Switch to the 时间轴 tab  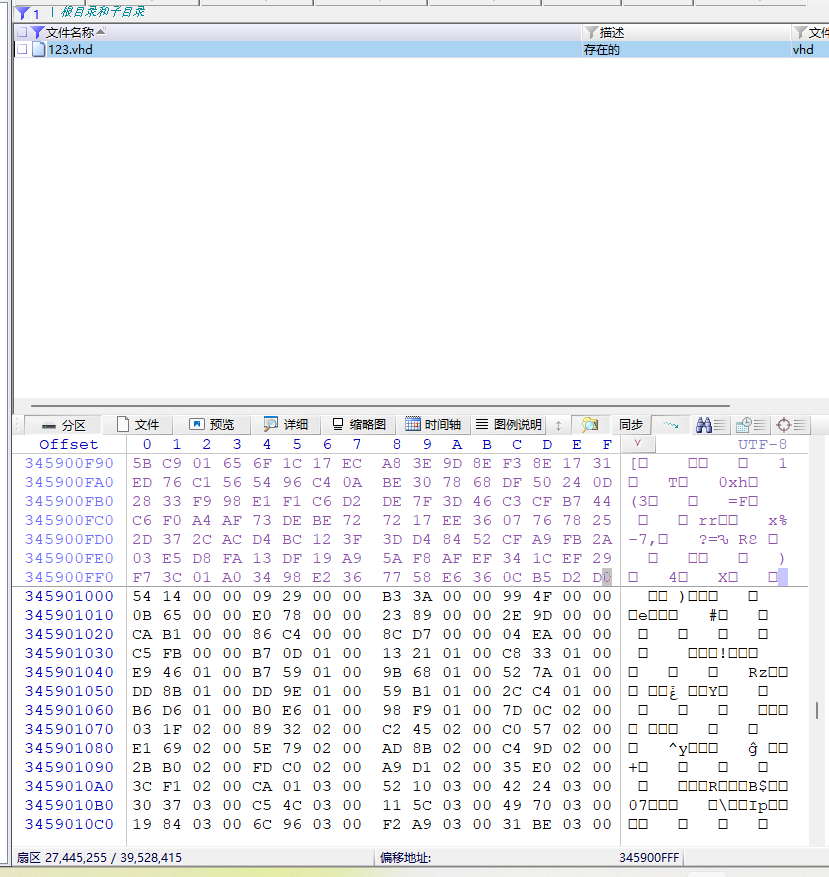(x=433, y=425)
